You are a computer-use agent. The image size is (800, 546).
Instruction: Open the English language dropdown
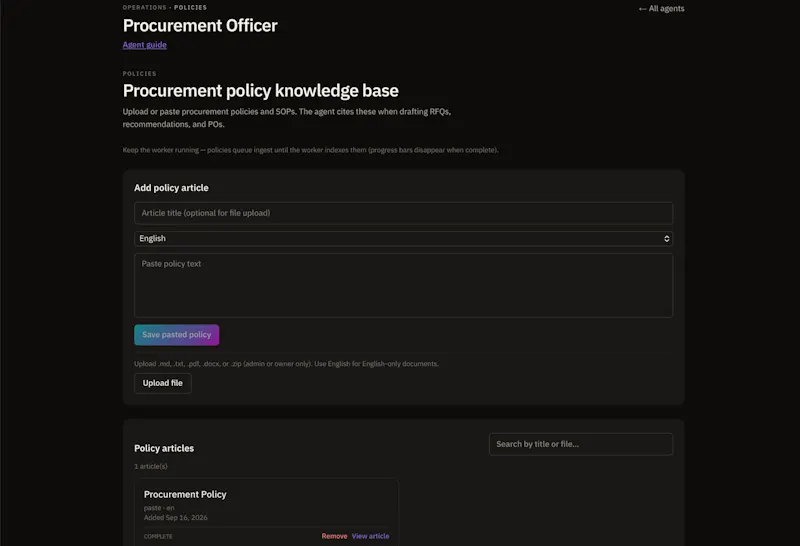coord(403,239)
